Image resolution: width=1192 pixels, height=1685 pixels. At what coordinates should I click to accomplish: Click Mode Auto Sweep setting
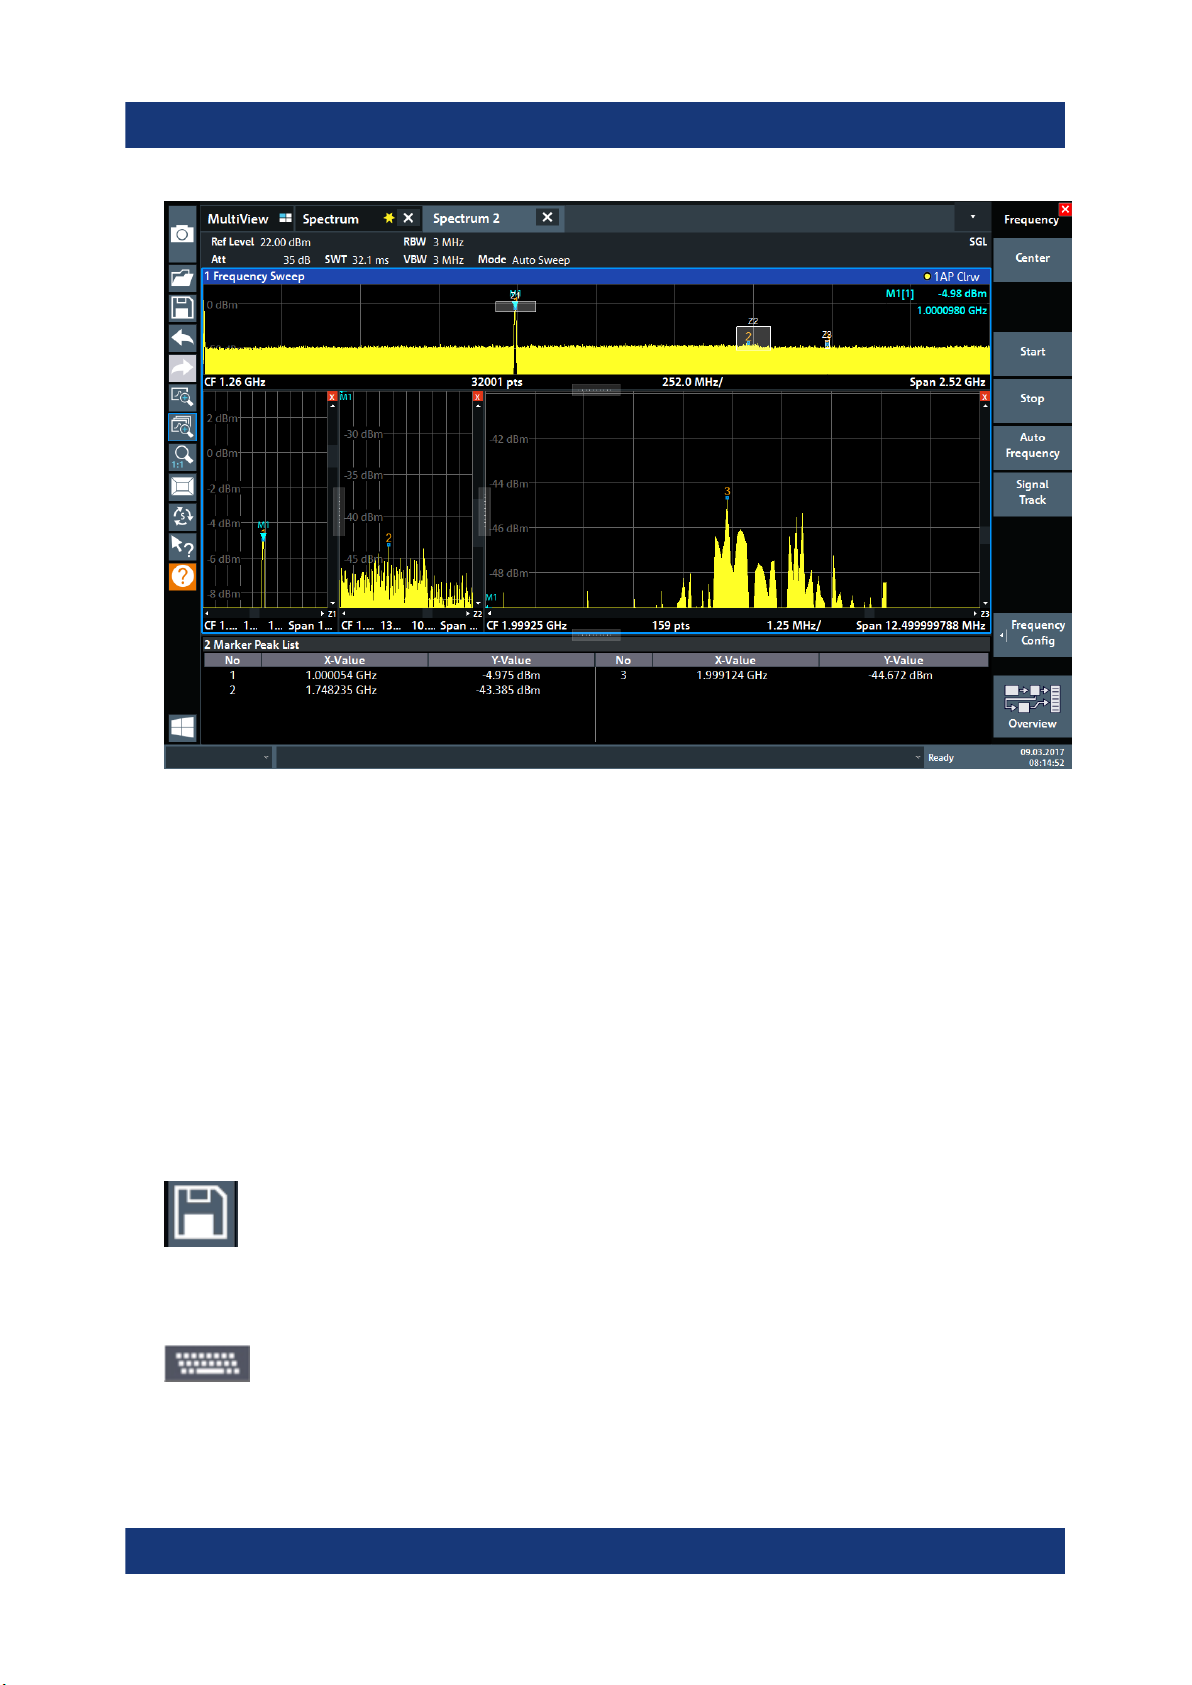[524, 260]
